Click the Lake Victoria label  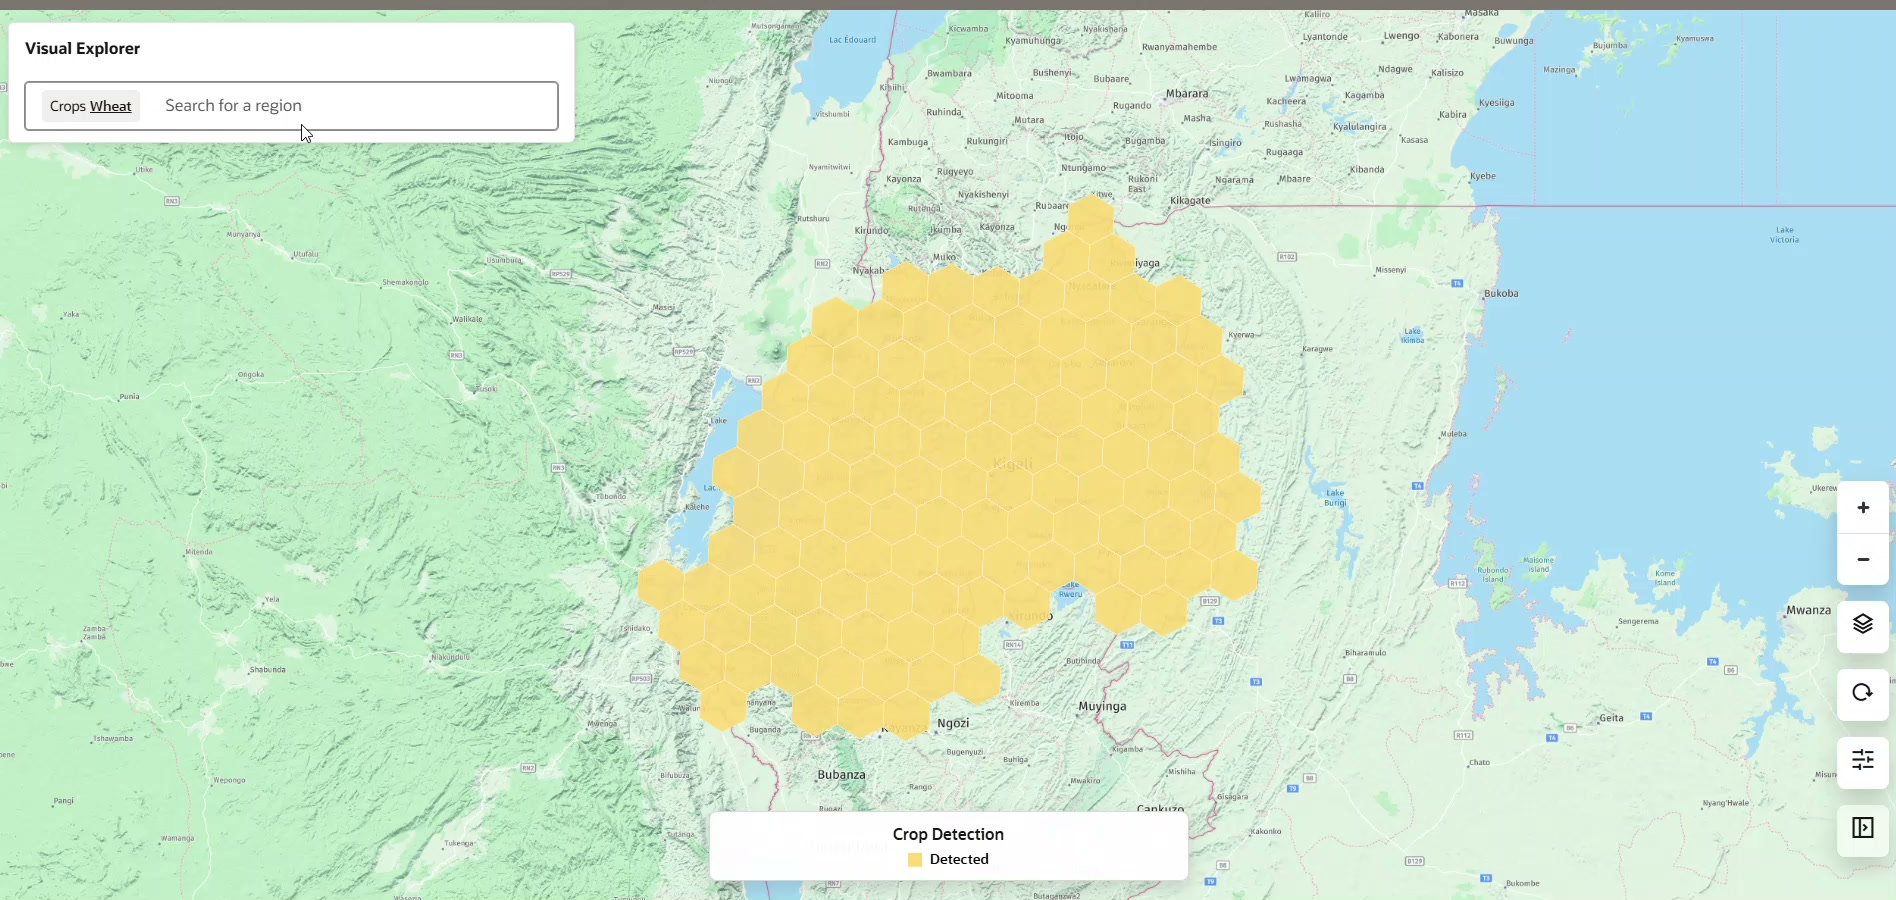coord(1784,235)
